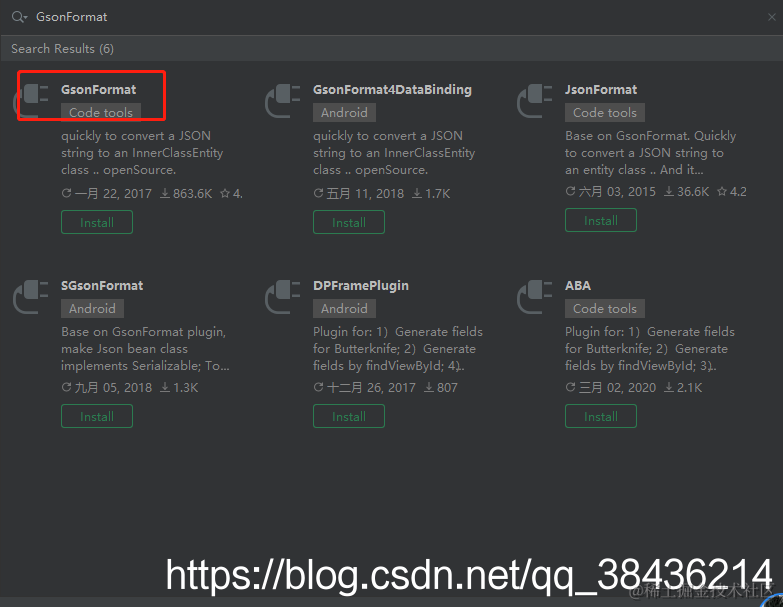The width and height of the screenshot is (783, 607).
Task: Click the GsonFormat4DataBinding description text
Action: click(394, 153)
